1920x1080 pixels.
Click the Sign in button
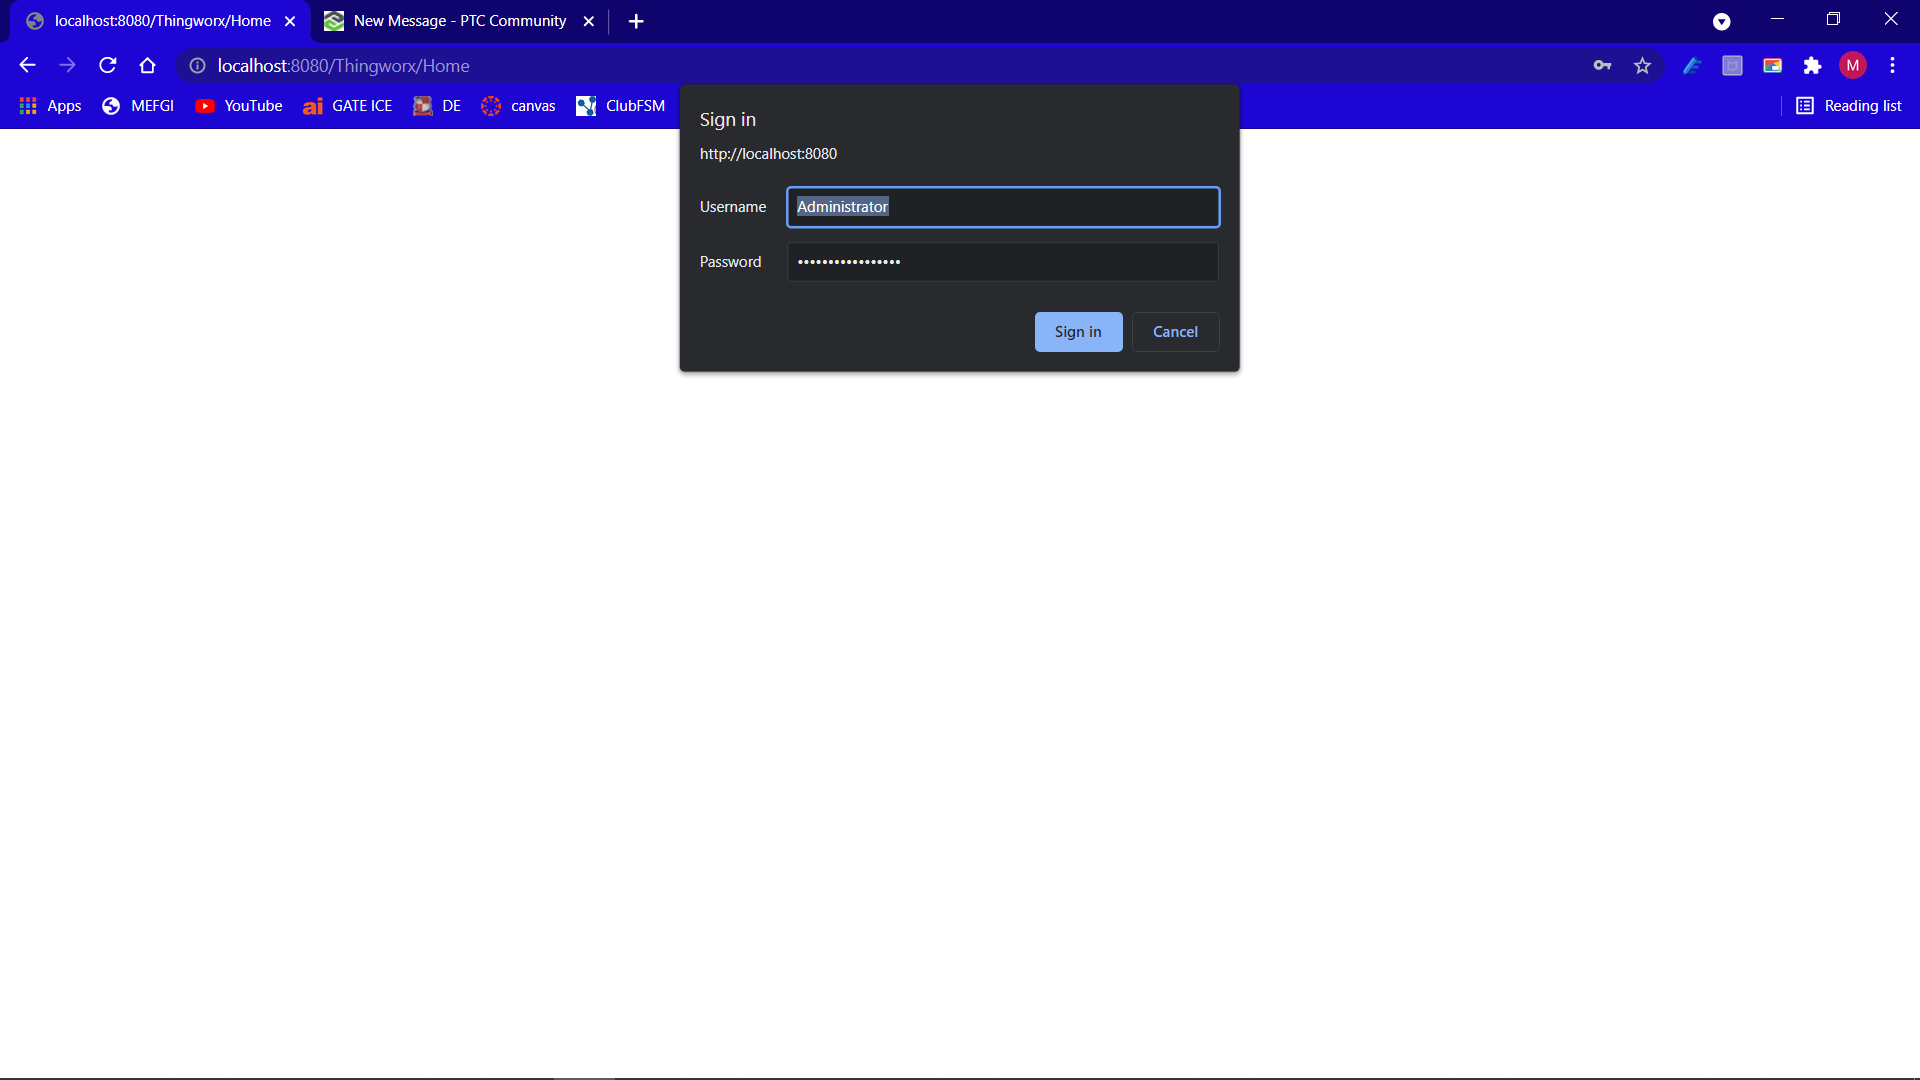1078,331
